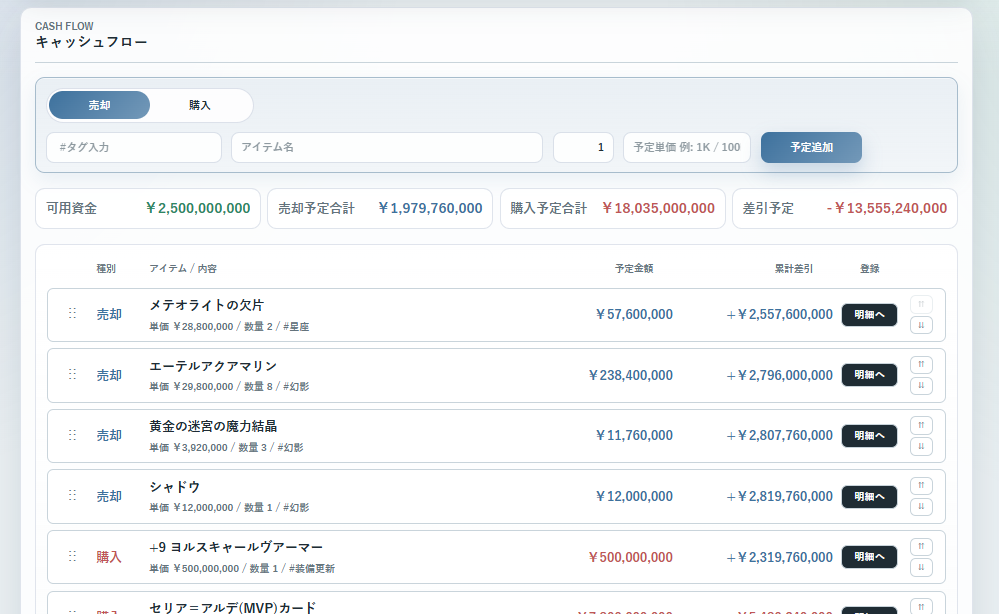Switch to 売却 mode
The image size is (999, 614).
coord(99,105)
